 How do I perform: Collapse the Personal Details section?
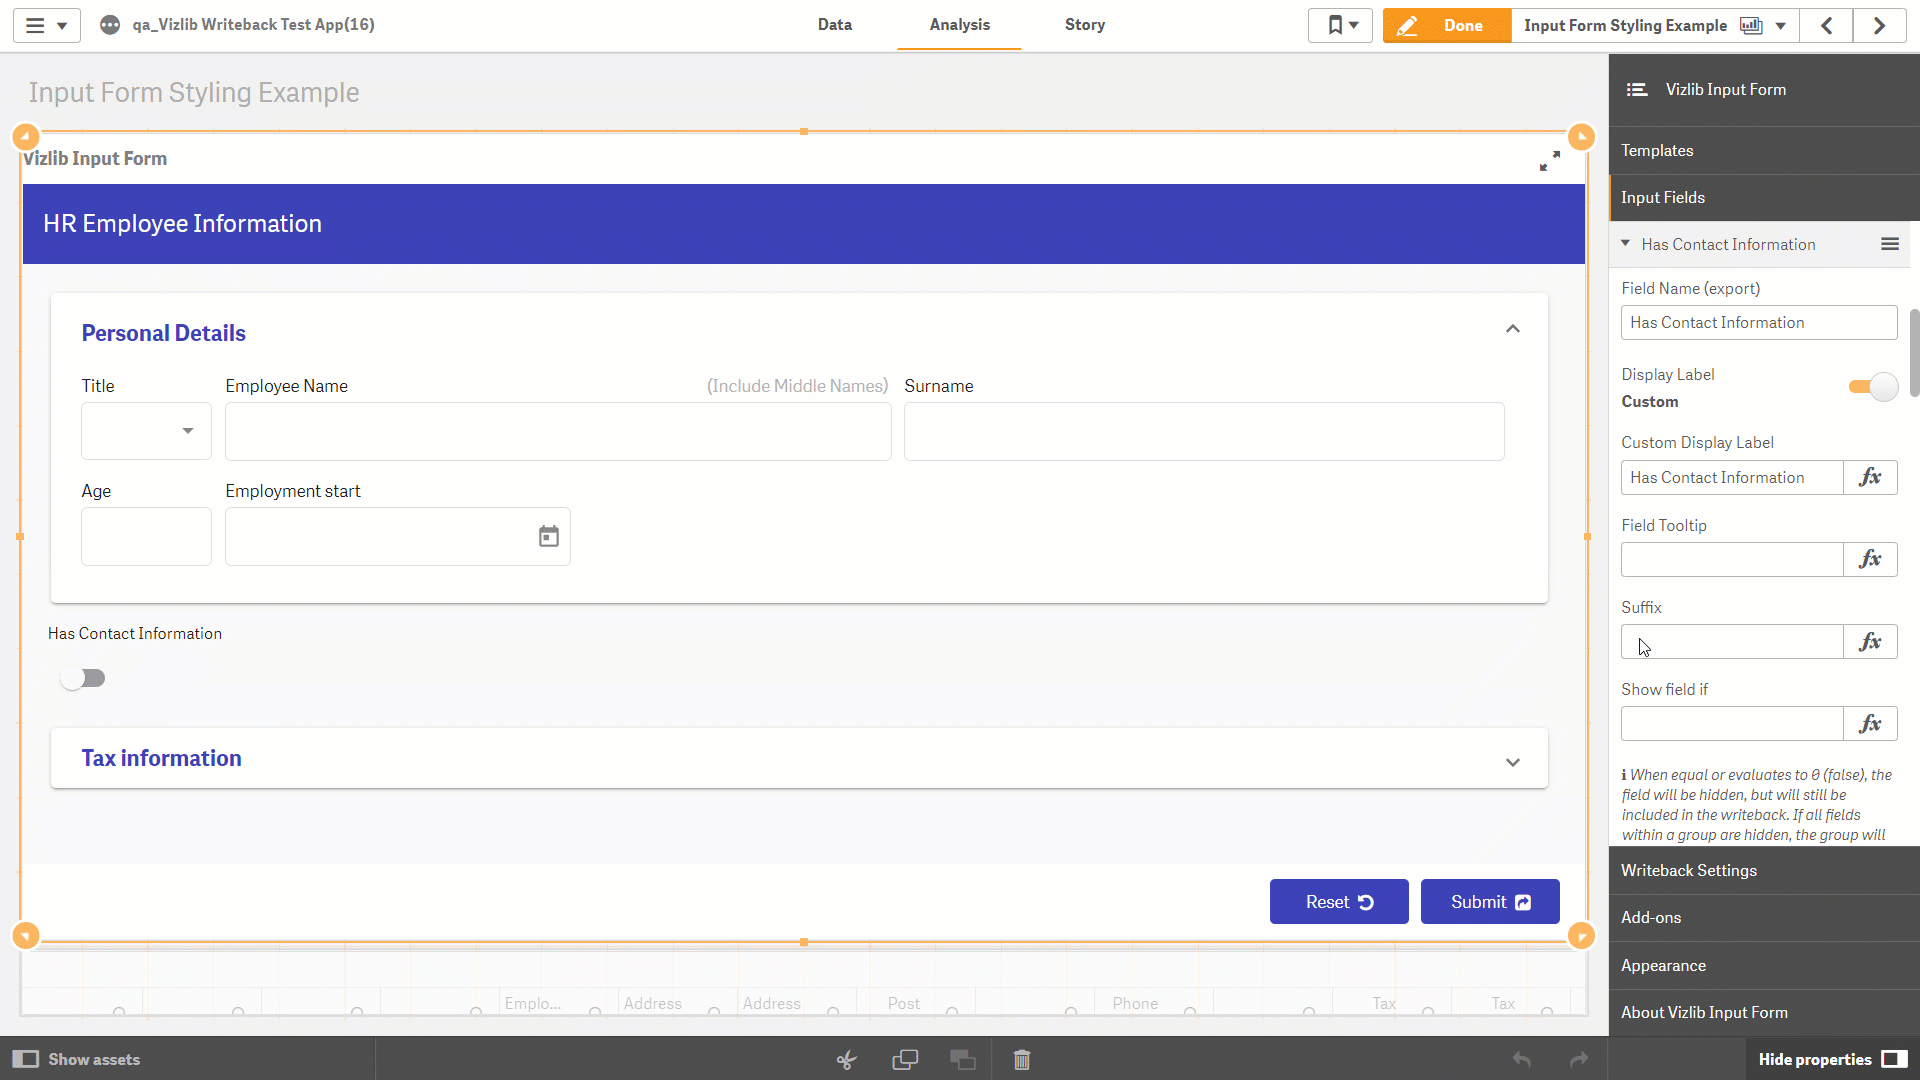1513,329
